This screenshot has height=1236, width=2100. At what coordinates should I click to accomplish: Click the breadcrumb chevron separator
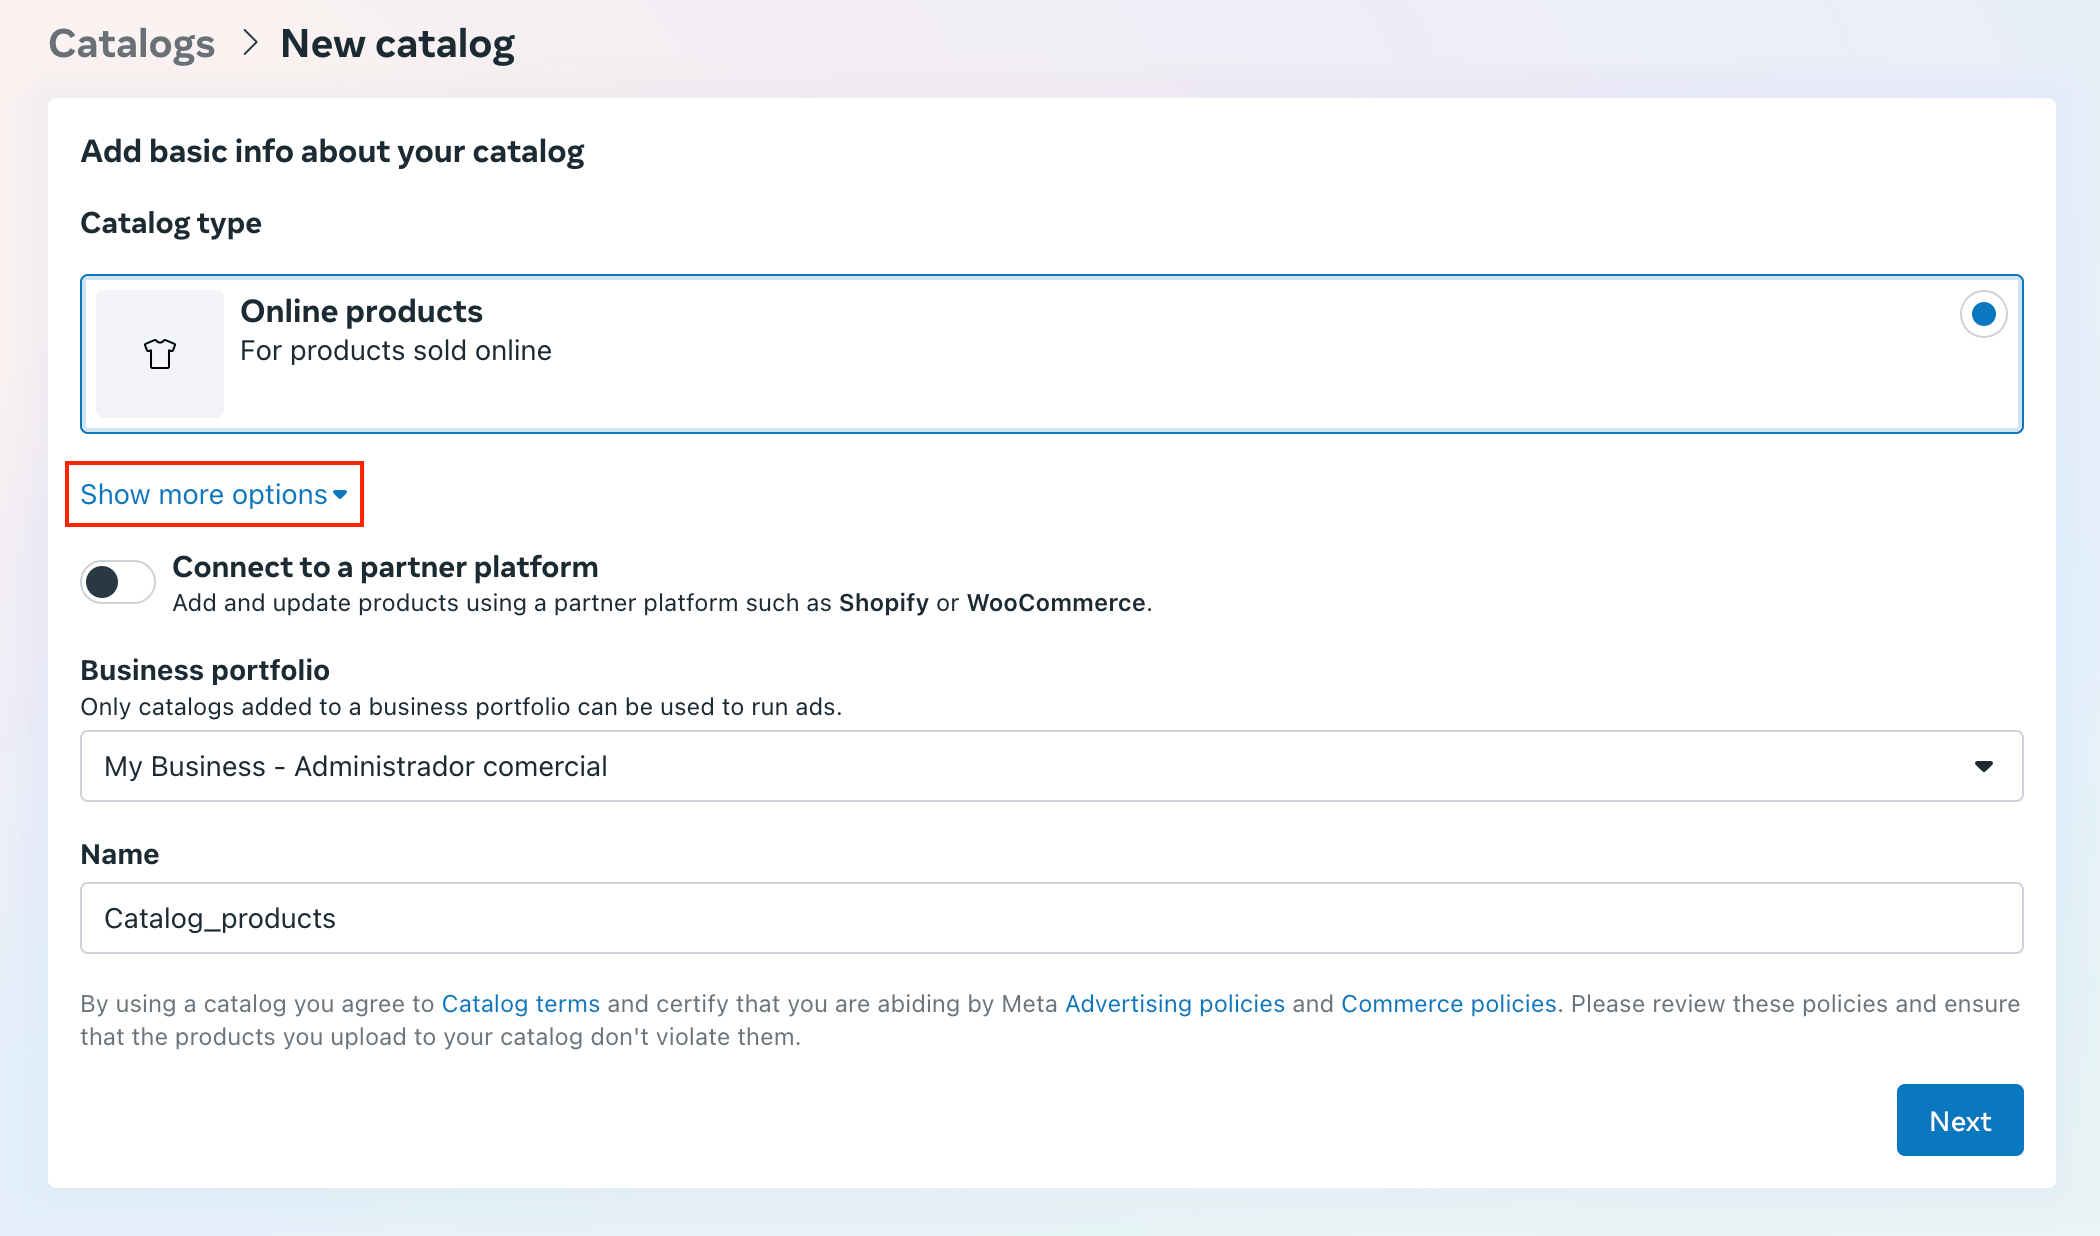point(250,44)
